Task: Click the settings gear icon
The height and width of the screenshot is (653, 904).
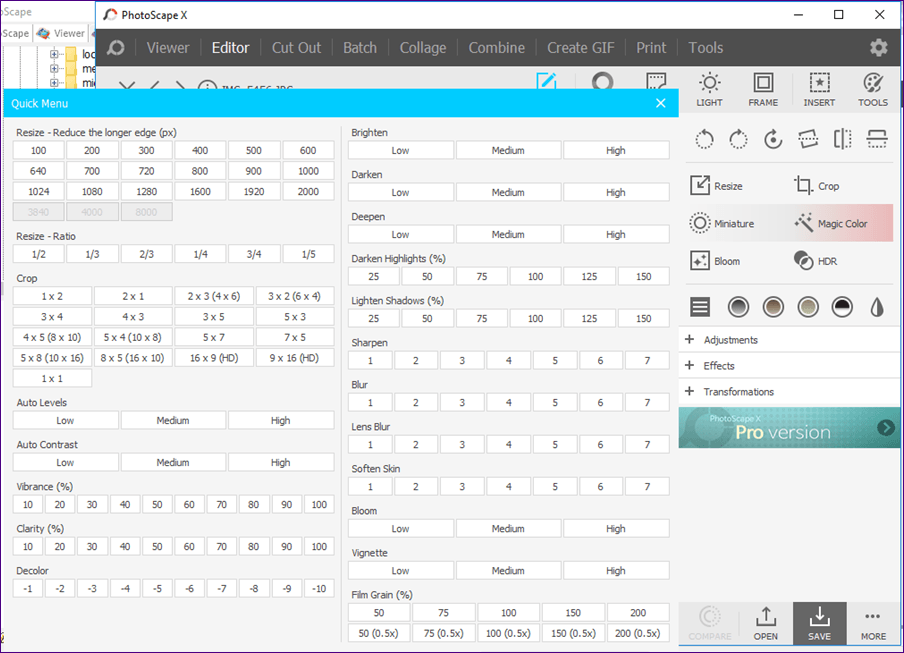Action: [x=878, y=48]
